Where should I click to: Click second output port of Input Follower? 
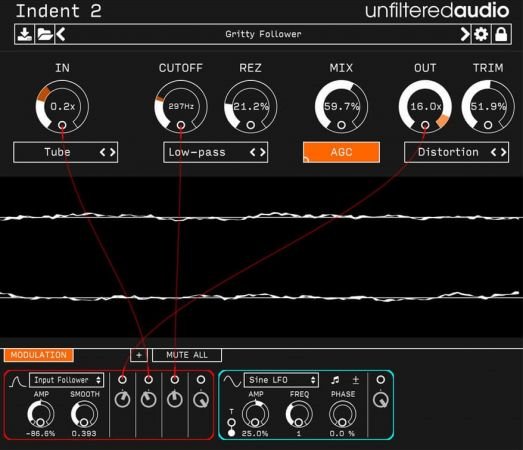(x=148, y=380)
